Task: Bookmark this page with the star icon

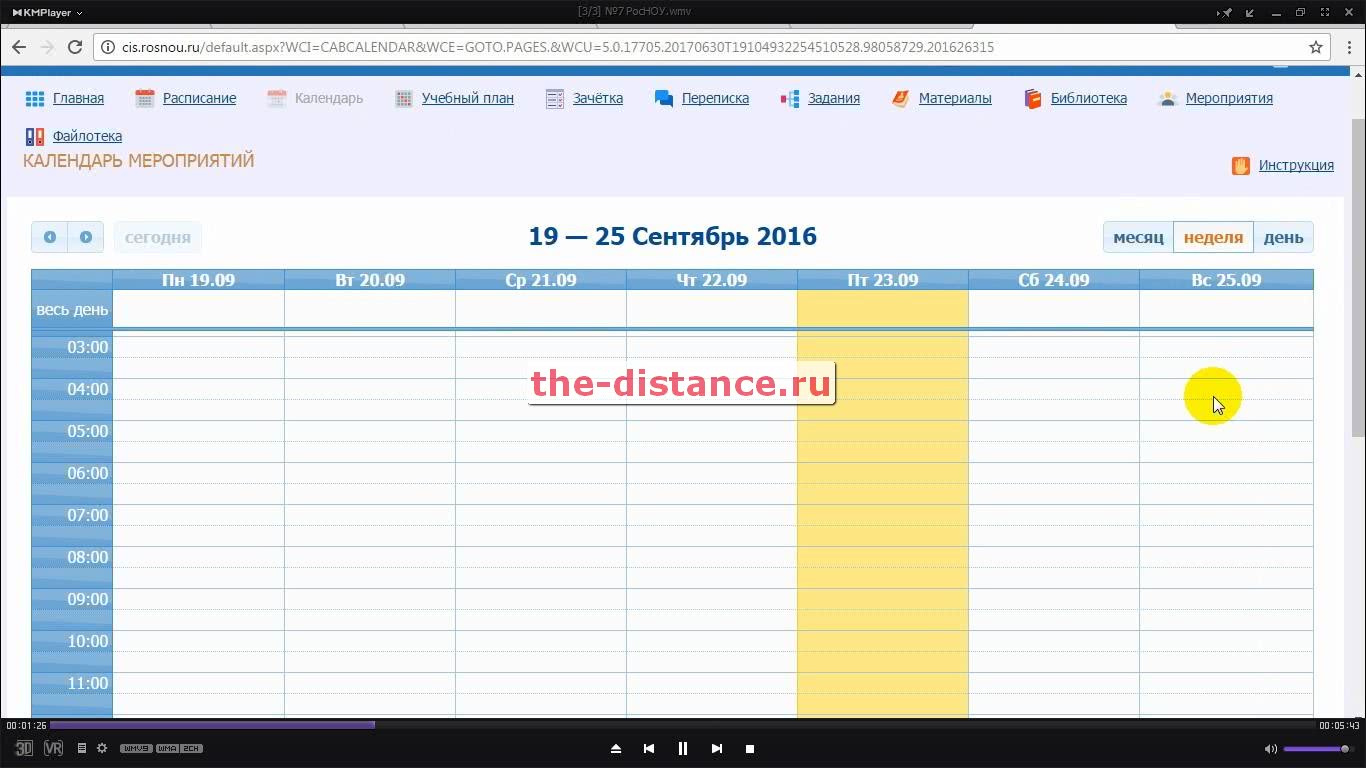Action: click(1316, 47)
